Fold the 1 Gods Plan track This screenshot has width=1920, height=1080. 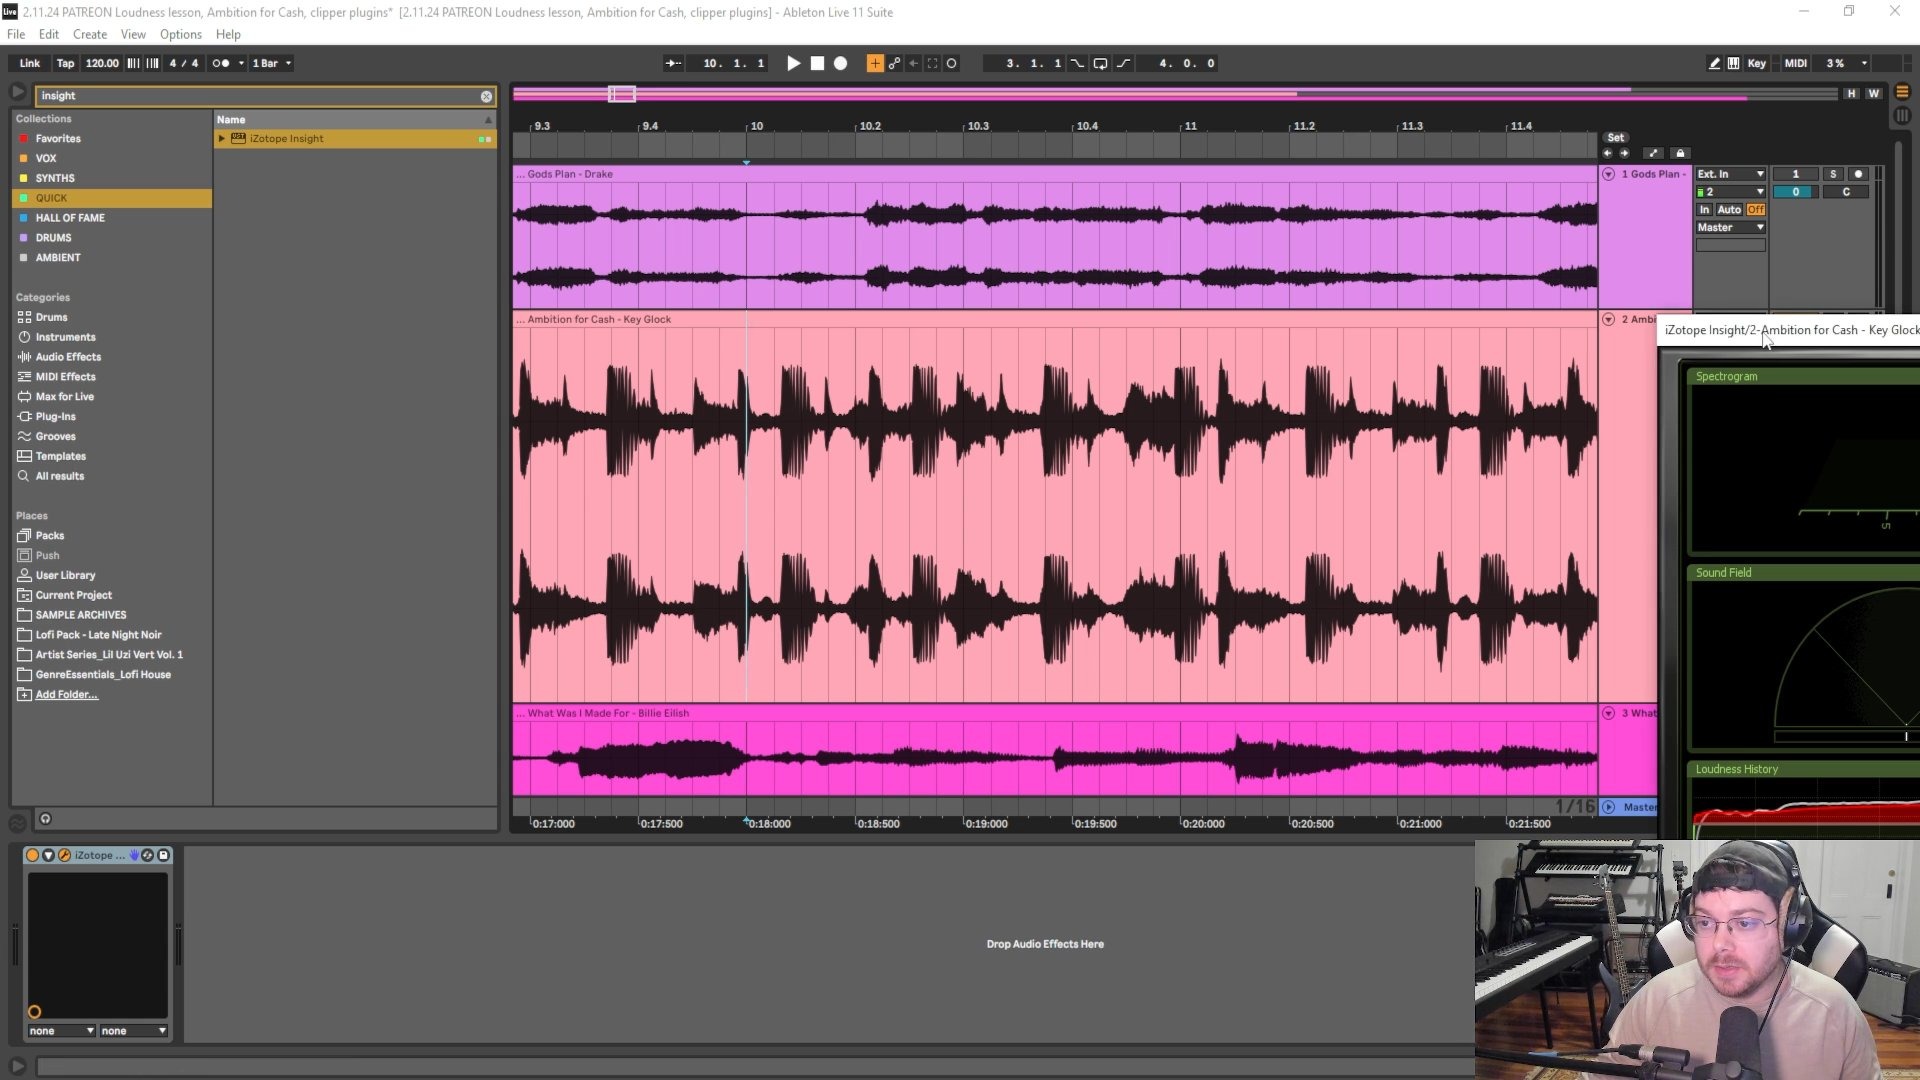(1608, 174)
